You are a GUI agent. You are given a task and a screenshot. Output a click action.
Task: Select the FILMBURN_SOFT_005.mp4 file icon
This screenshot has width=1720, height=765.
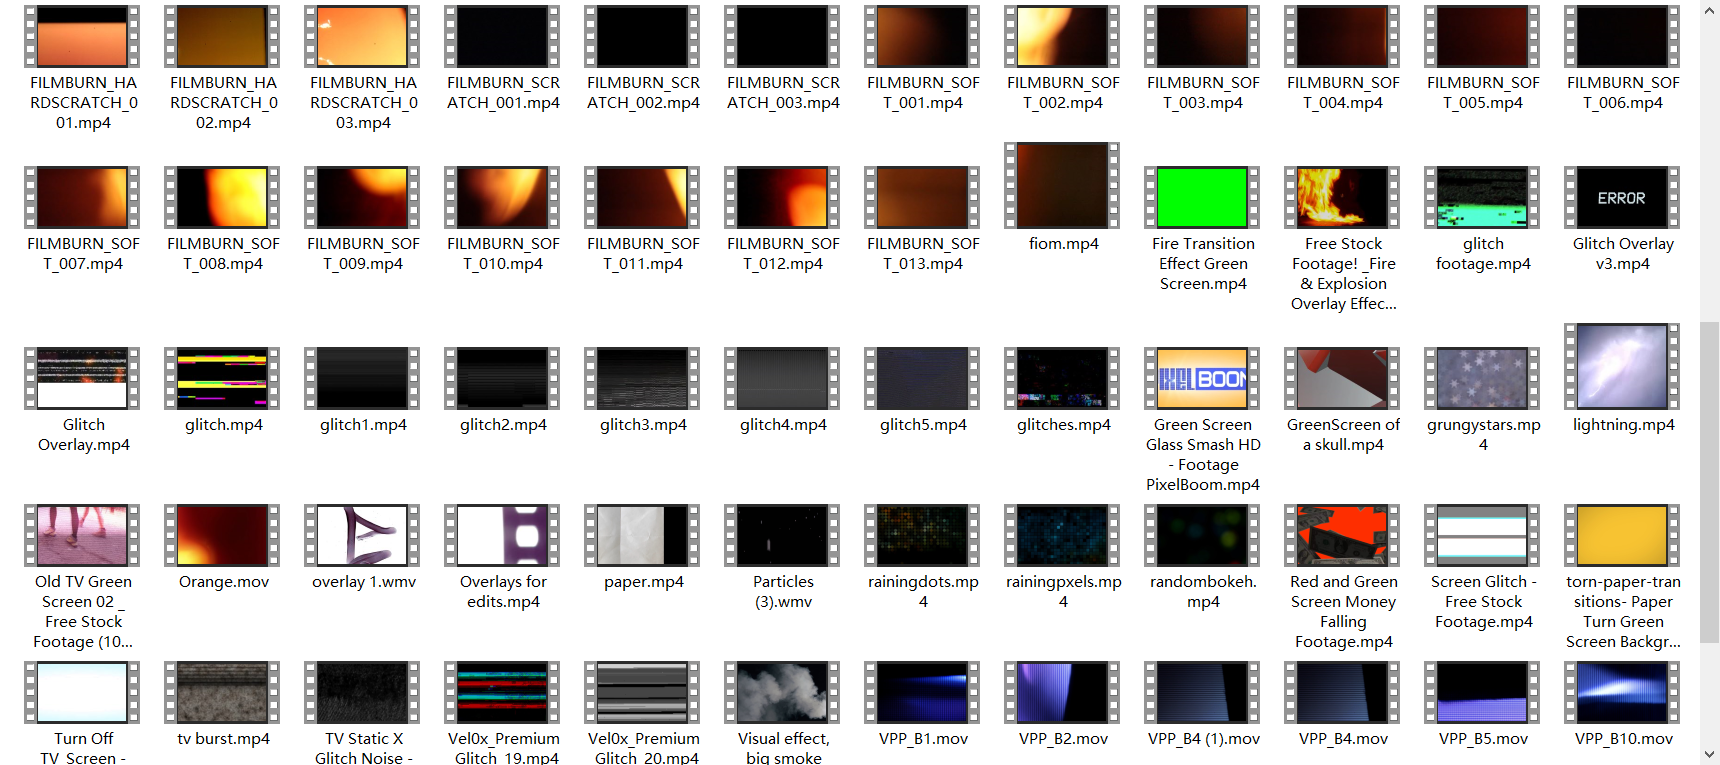pos(1482,37)
